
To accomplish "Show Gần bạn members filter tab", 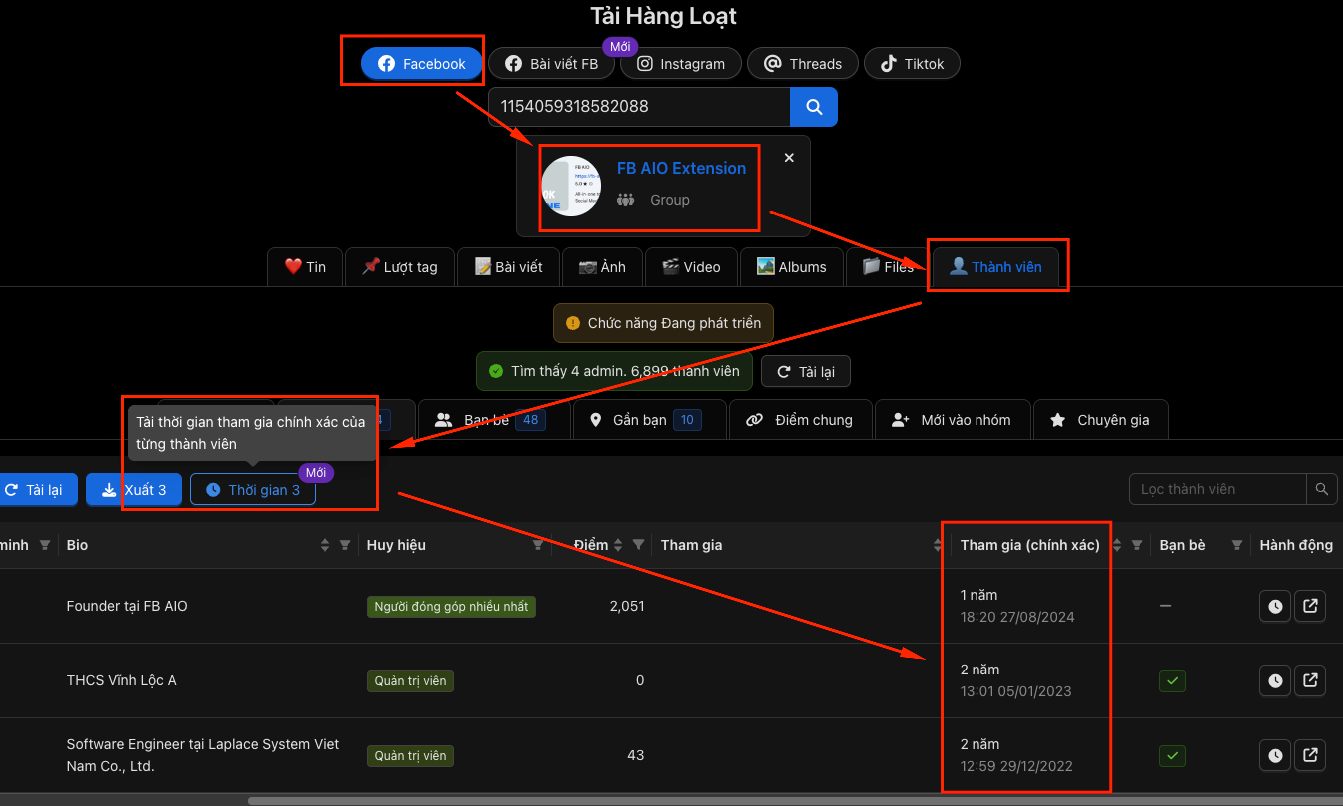I will (x=650, y=420).
